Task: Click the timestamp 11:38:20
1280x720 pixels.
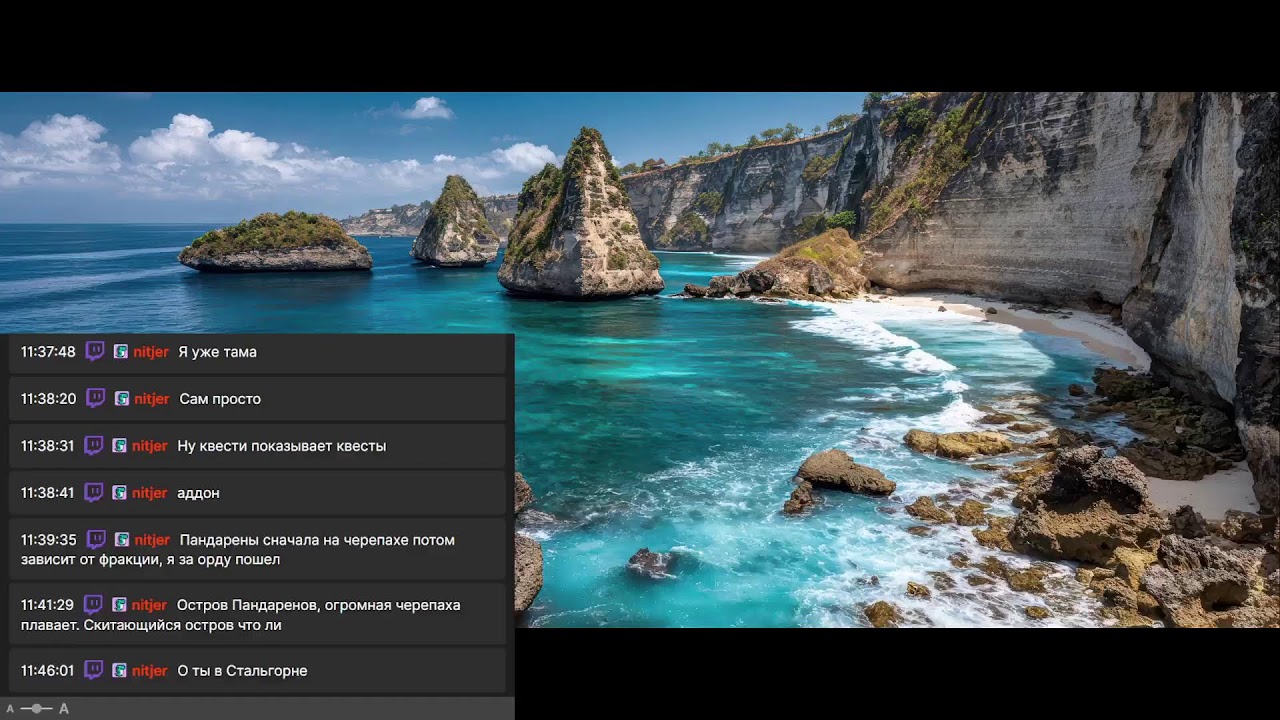Action: 48,399
